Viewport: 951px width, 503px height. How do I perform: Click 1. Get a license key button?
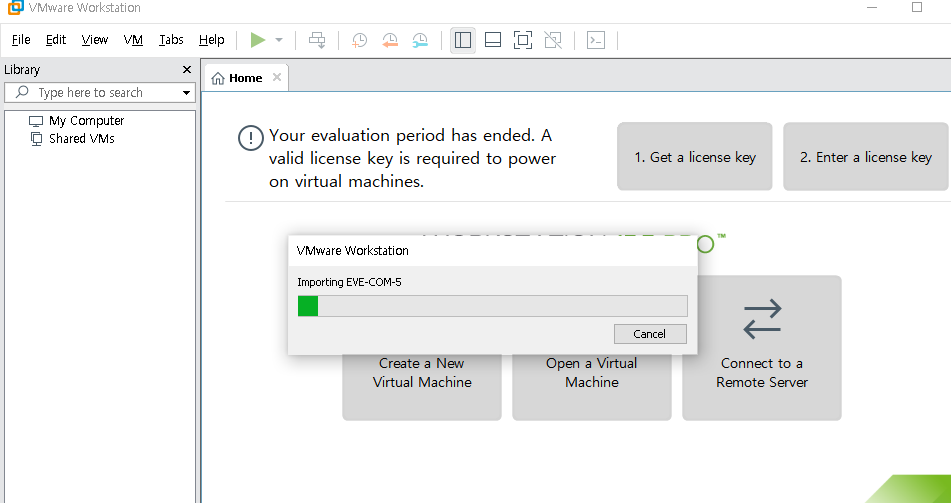(694, 157)
